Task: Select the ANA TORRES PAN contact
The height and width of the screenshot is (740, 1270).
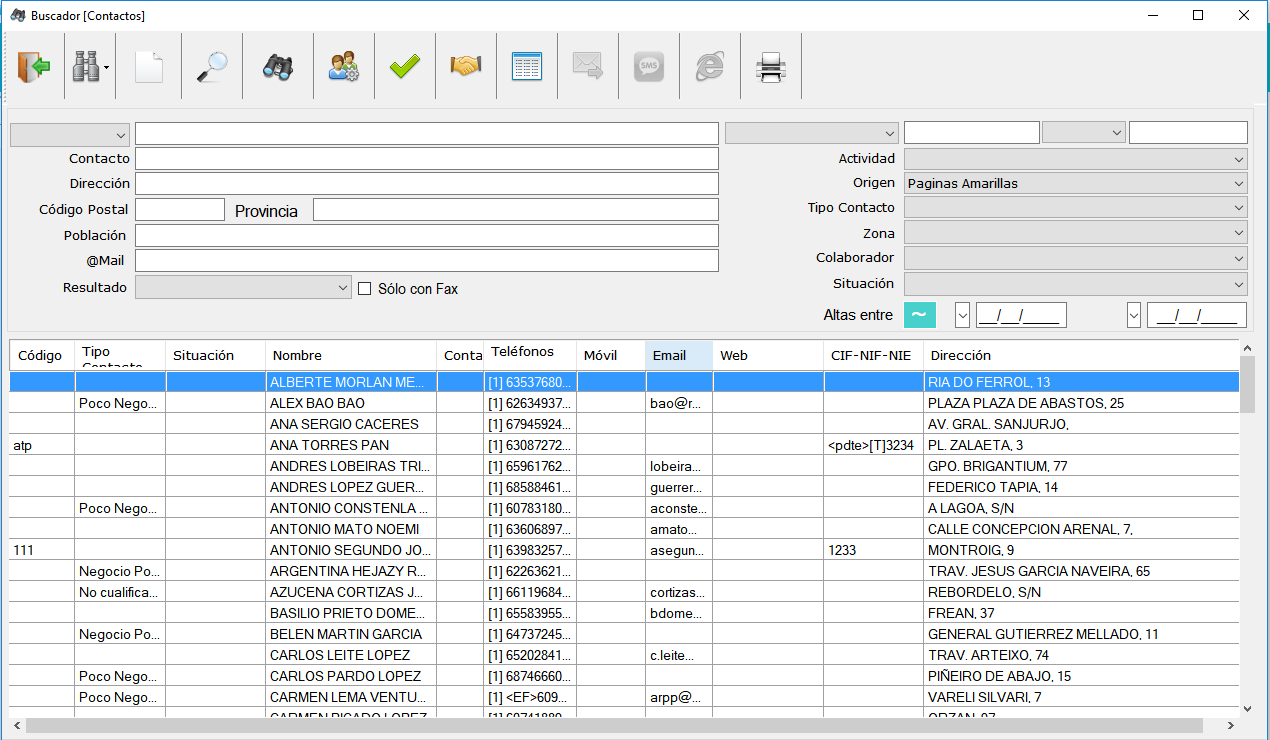Action: click(624, 445)
